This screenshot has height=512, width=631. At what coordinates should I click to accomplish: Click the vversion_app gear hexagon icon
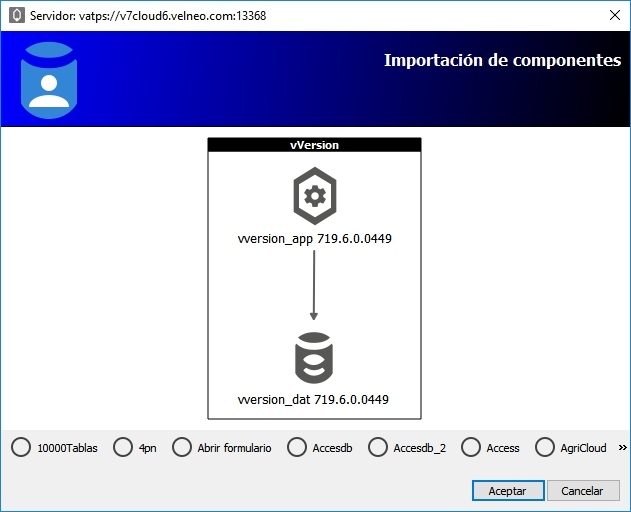(x=314, y=196)
